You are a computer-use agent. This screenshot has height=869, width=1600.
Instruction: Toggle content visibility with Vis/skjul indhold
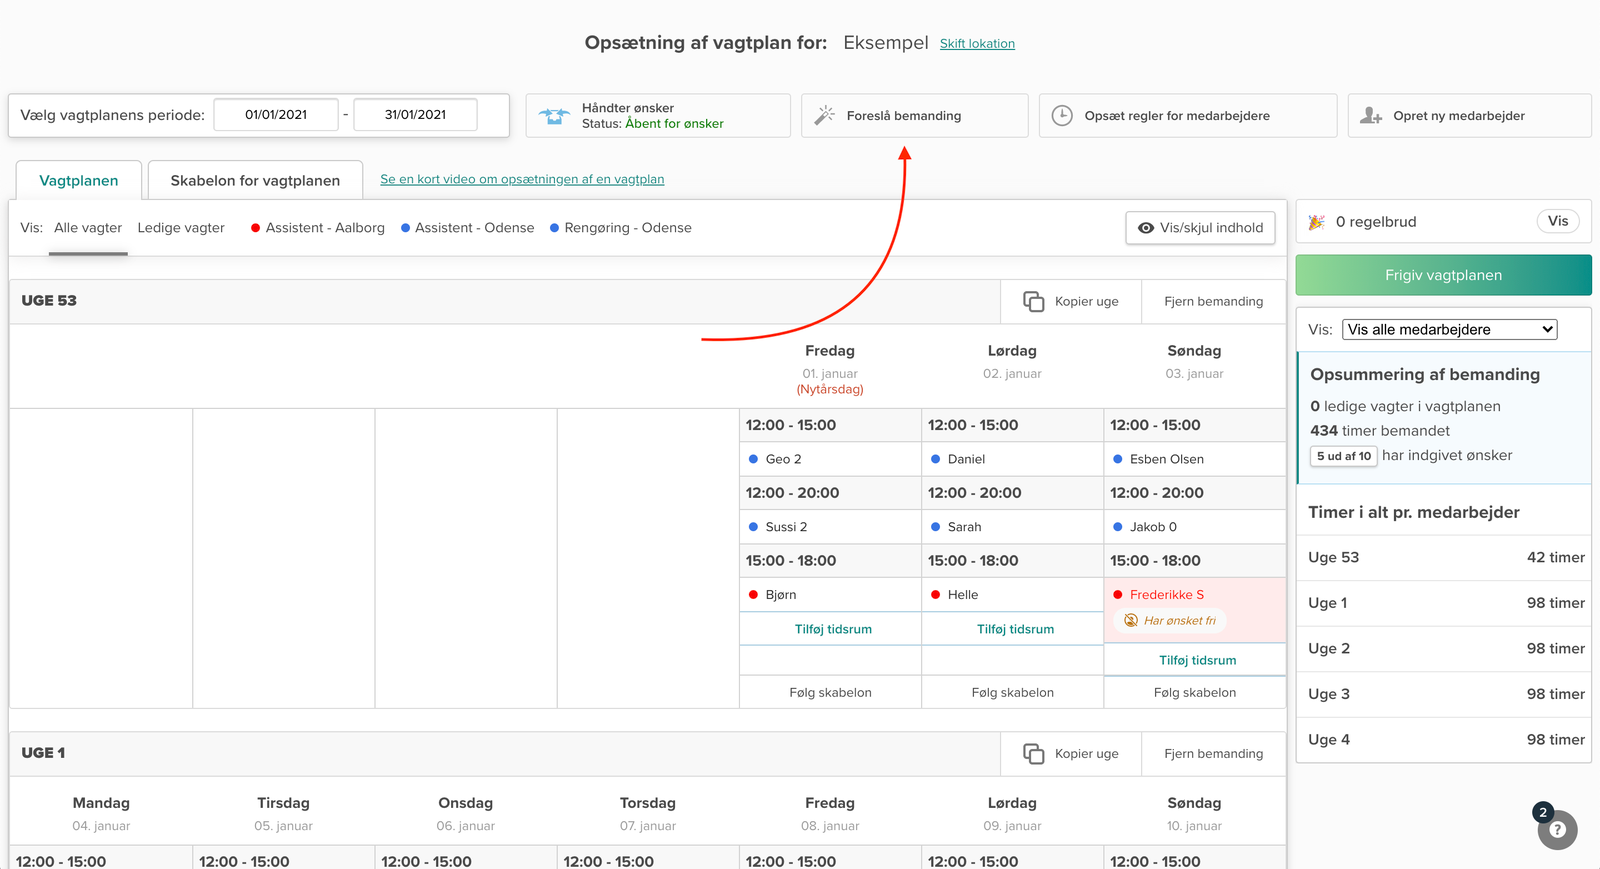1200,228
